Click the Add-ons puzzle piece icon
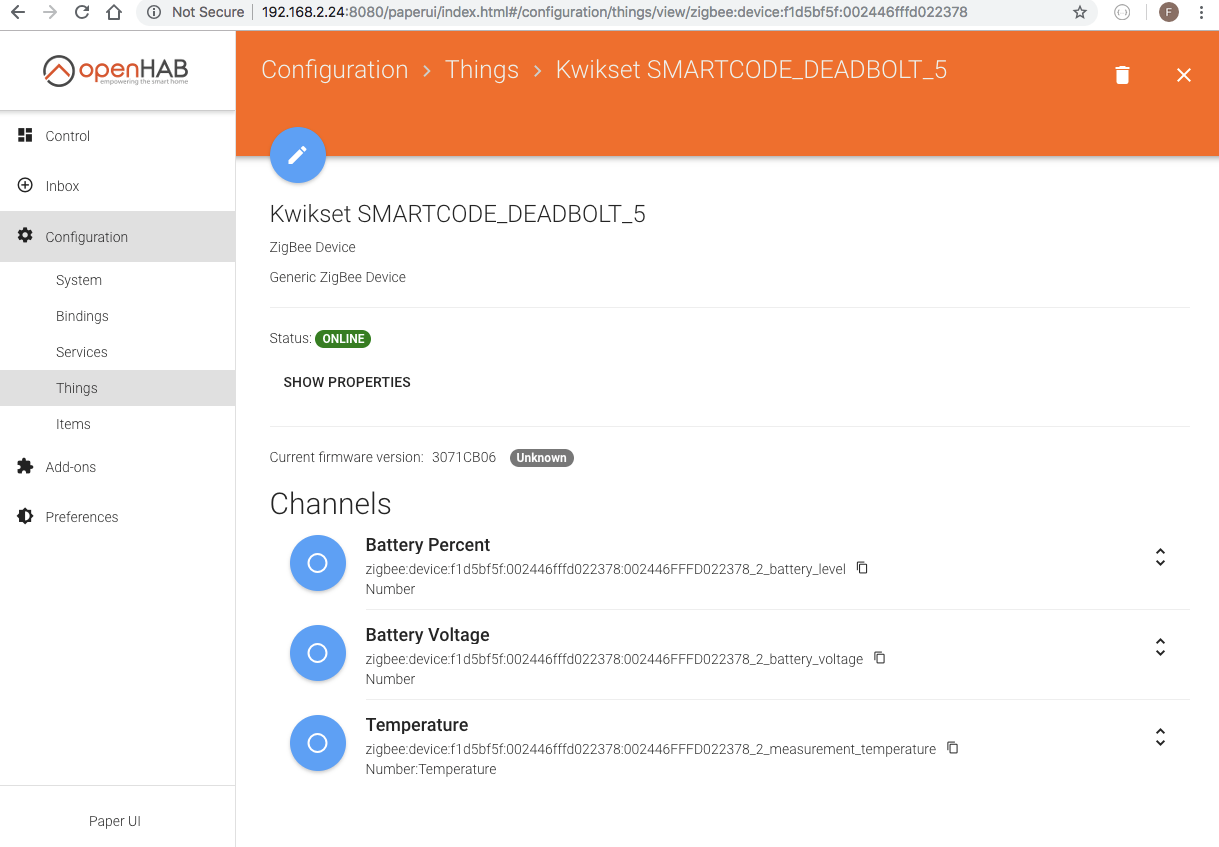 coord(26,466)
